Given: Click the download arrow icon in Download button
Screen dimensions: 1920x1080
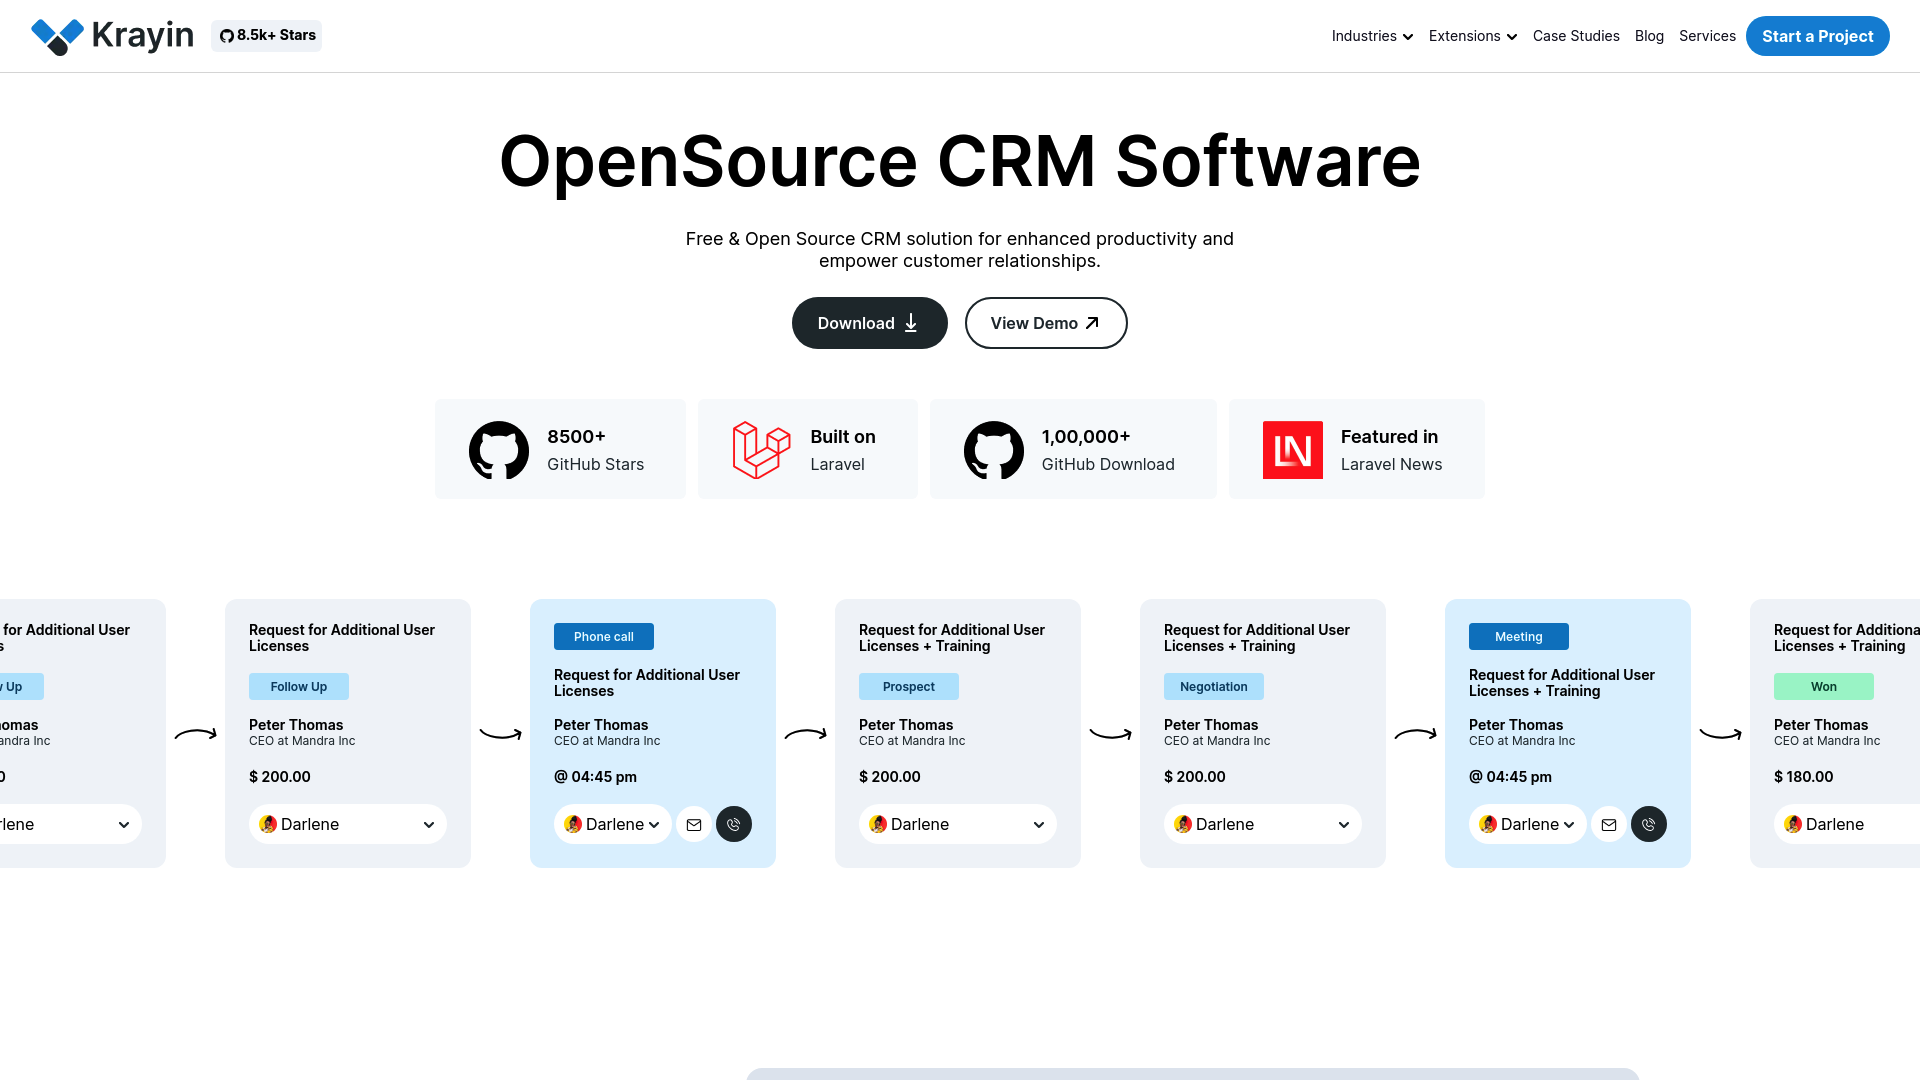Looking at the screenshot, I should 911,323.
